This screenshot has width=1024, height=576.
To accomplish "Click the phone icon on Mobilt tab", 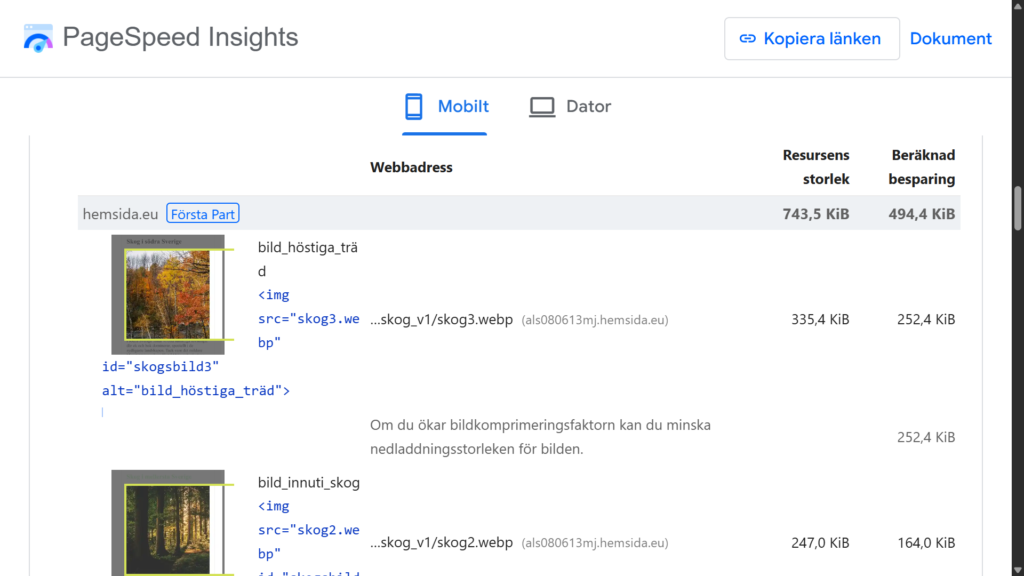I will coord(414,106).
